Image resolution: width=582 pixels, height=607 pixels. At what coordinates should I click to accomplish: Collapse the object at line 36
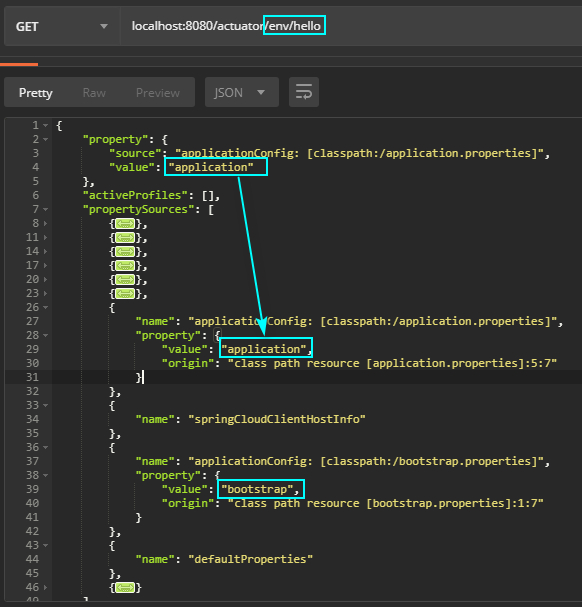click(46, 448)
